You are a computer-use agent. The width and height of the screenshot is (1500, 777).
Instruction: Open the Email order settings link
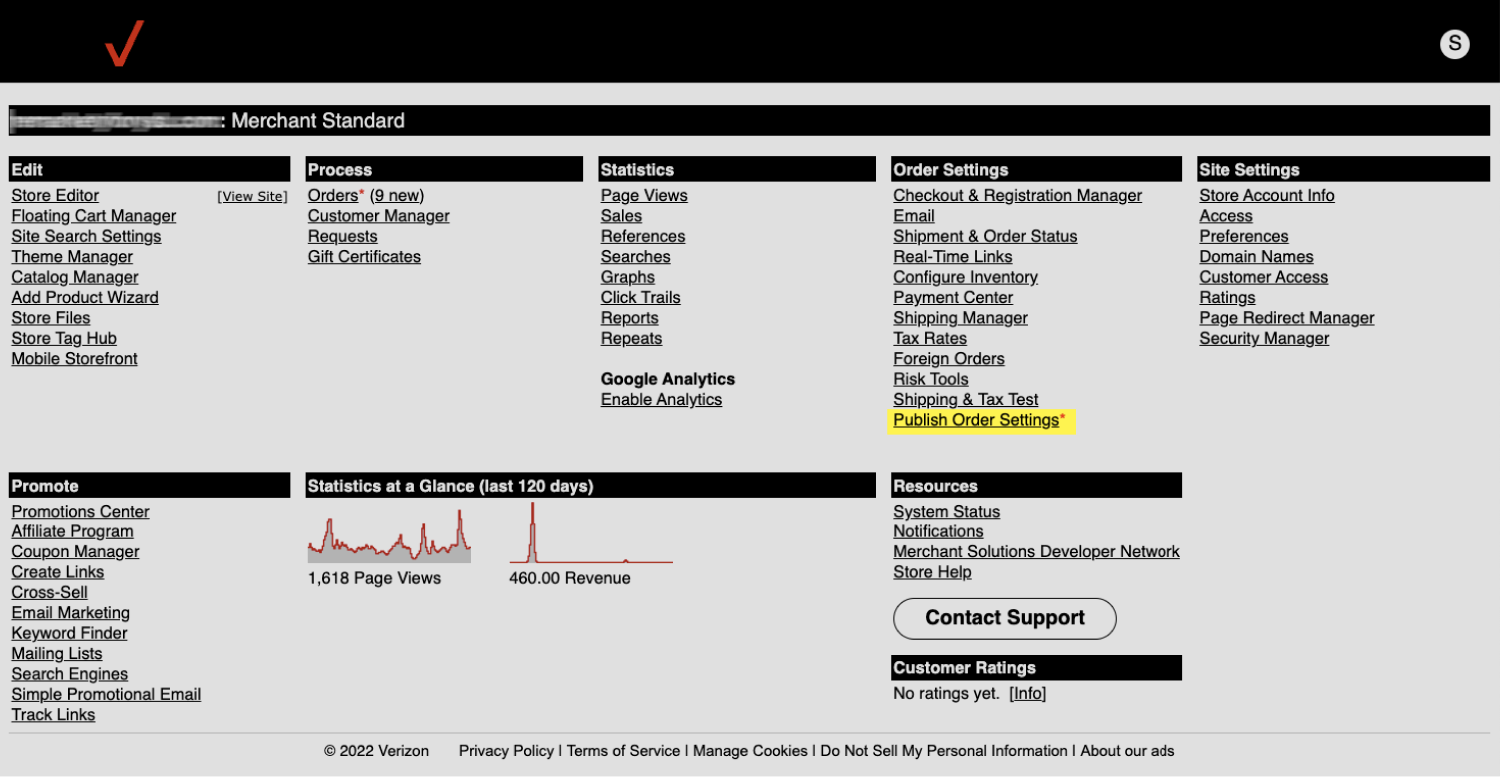pos(914,216)
